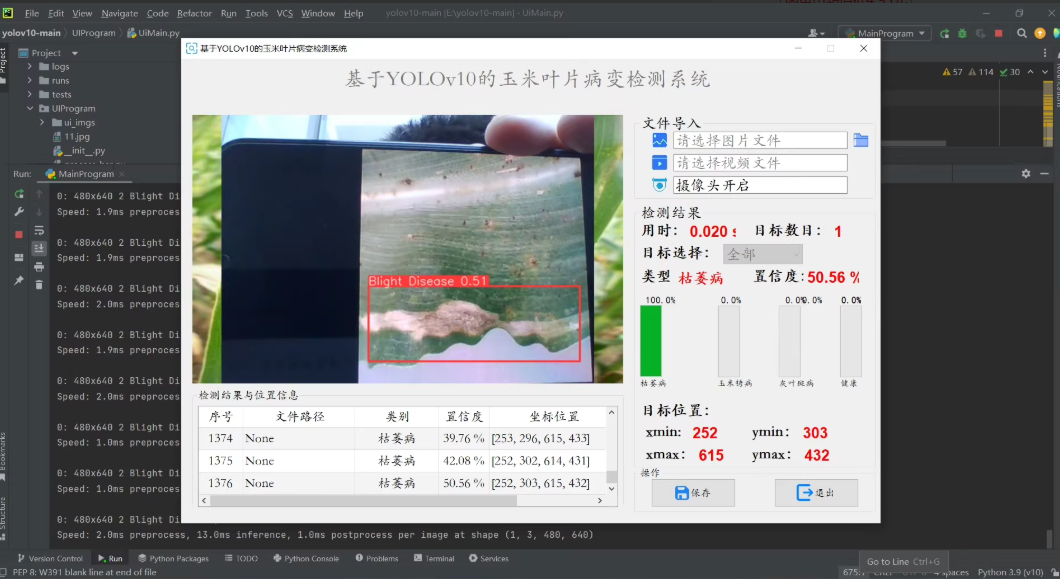1060x579 pixels.
Task: Open the Services tool window
Action: [489, 558]
